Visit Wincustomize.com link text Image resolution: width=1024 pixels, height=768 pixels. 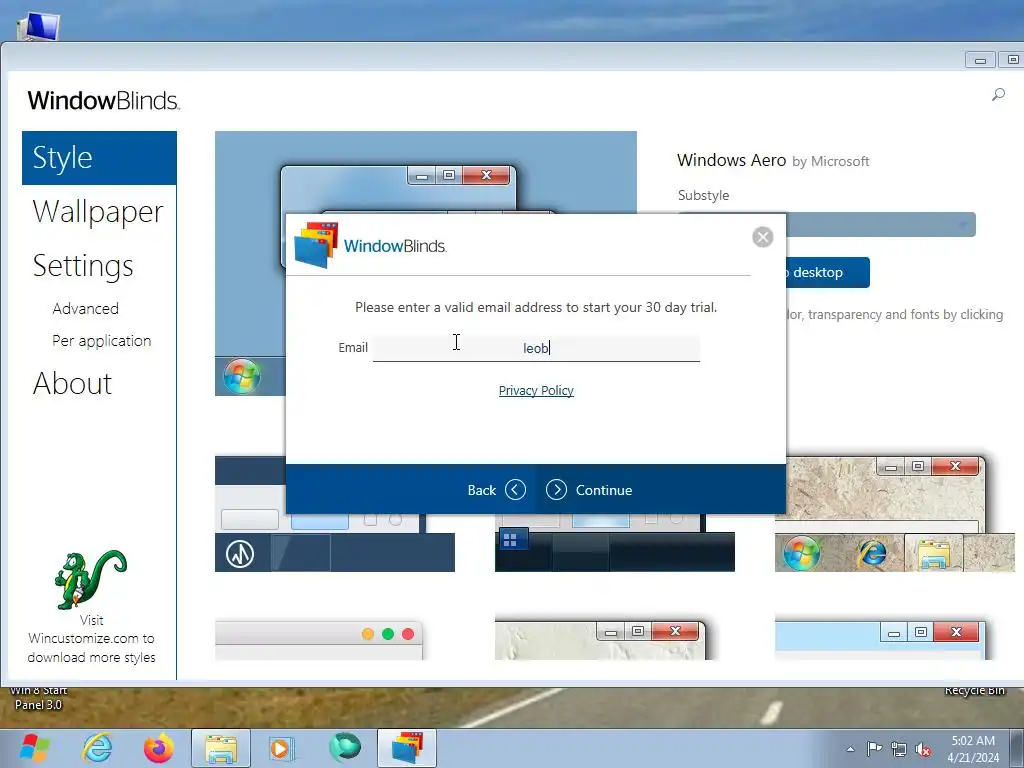coord(91,639)
